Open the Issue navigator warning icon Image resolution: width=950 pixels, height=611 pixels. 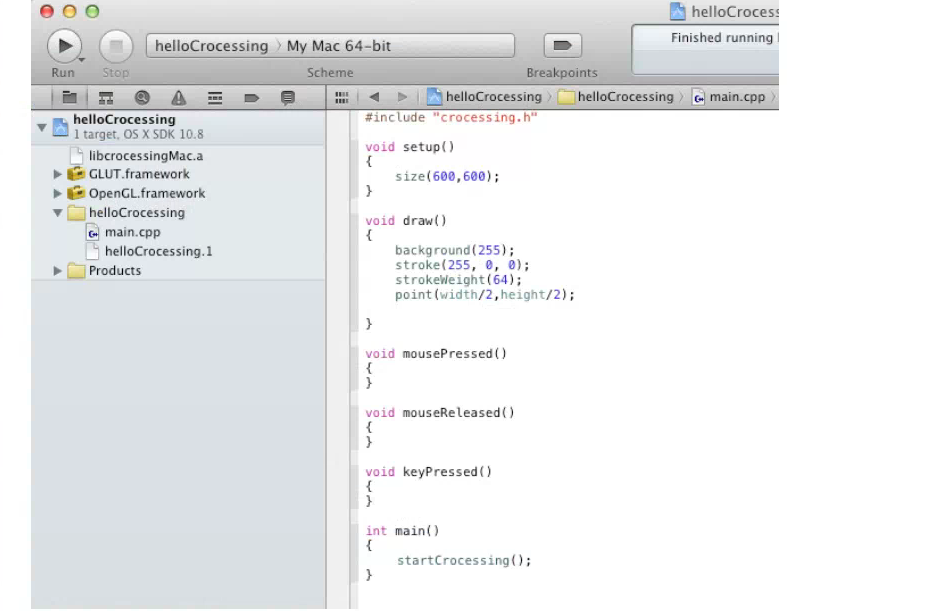click(x=178, y=98)
